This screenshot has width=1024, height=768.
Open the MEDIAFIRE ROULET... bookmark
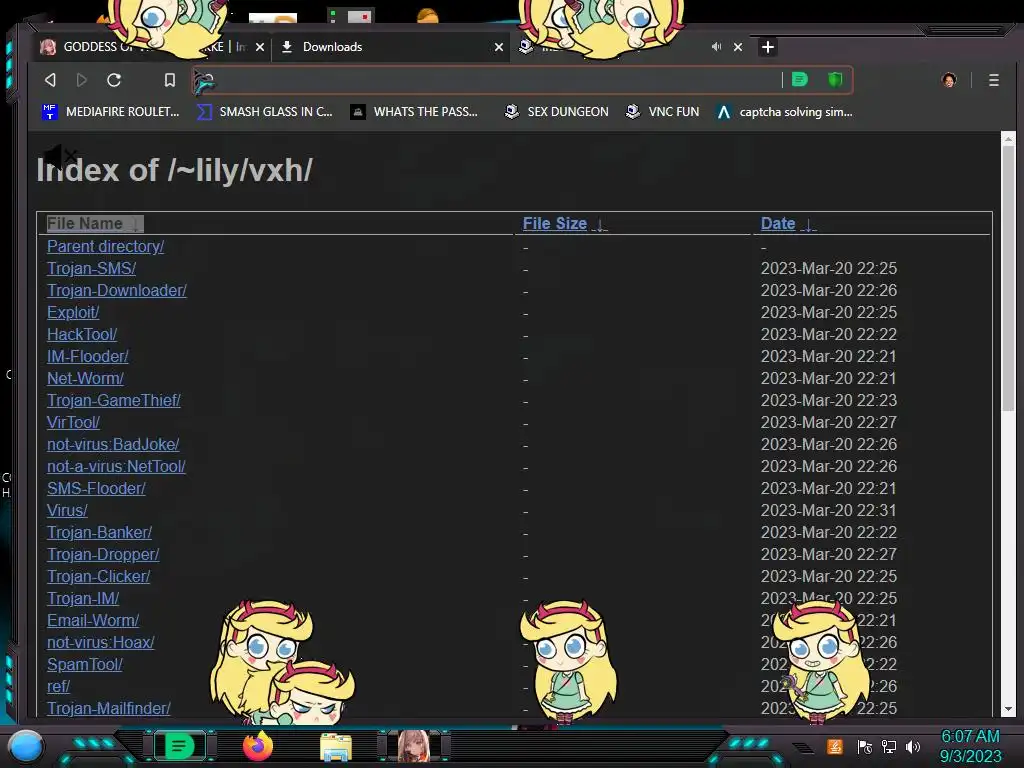click(x=110, y=112)
